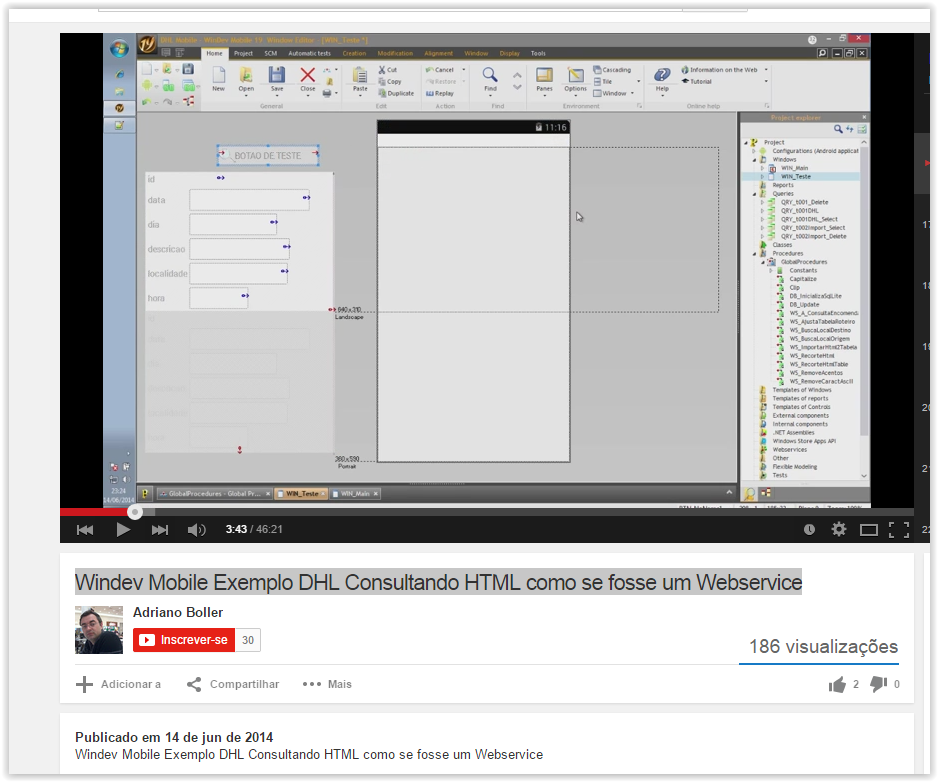Like the video with thumbs up
This screenshot has width=938, height=782.
coord(838,684)
